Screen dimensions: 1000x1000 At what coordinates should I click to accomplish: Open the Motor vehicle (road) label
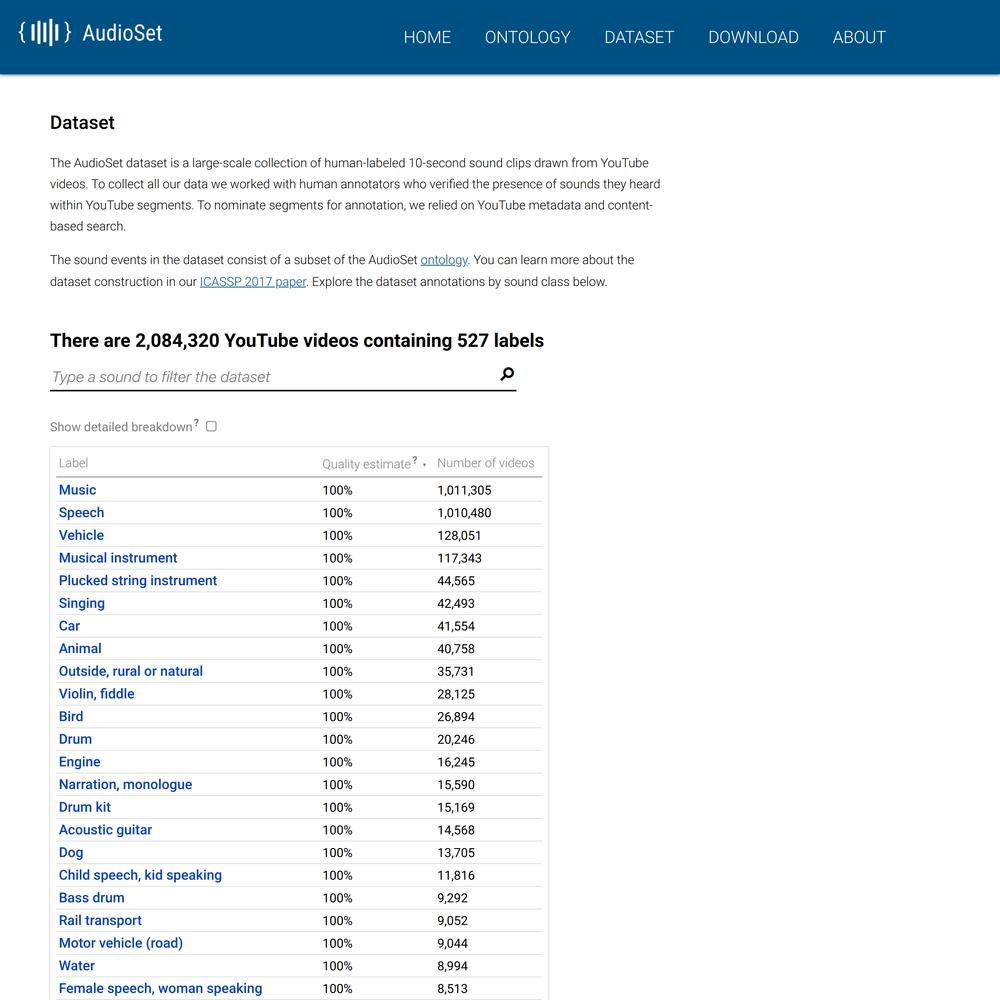point(121,943)
